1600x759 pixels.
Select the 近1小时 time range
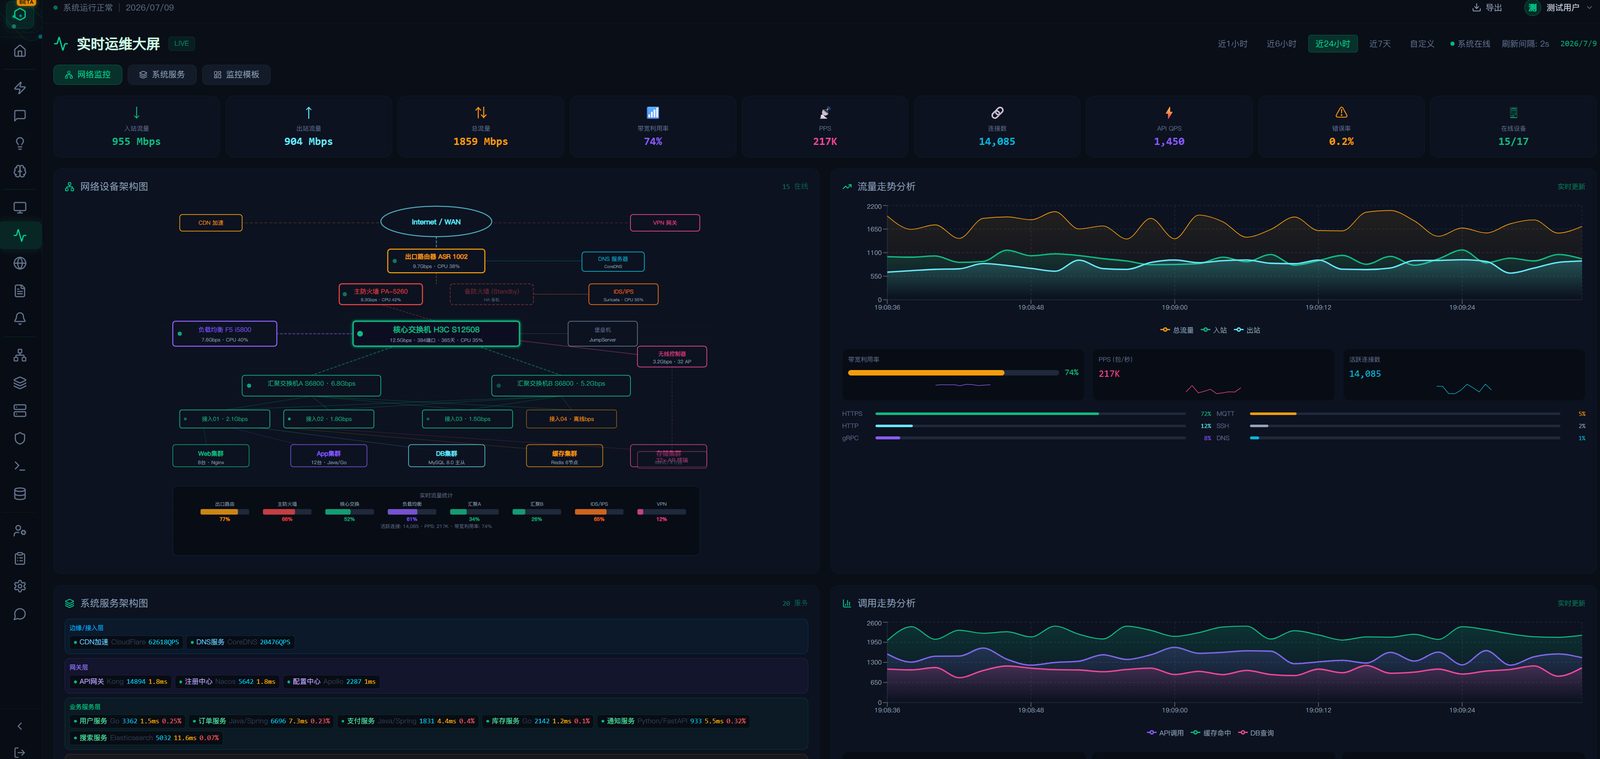(1232, 44)
